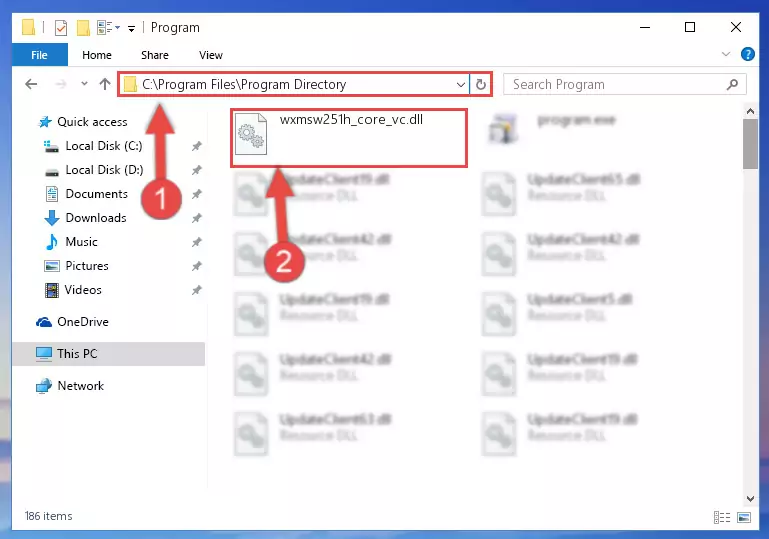The height and width of the screenshot is (539, 769).
Task: Click the Music note icon
Action: click(x=51, y=242)
